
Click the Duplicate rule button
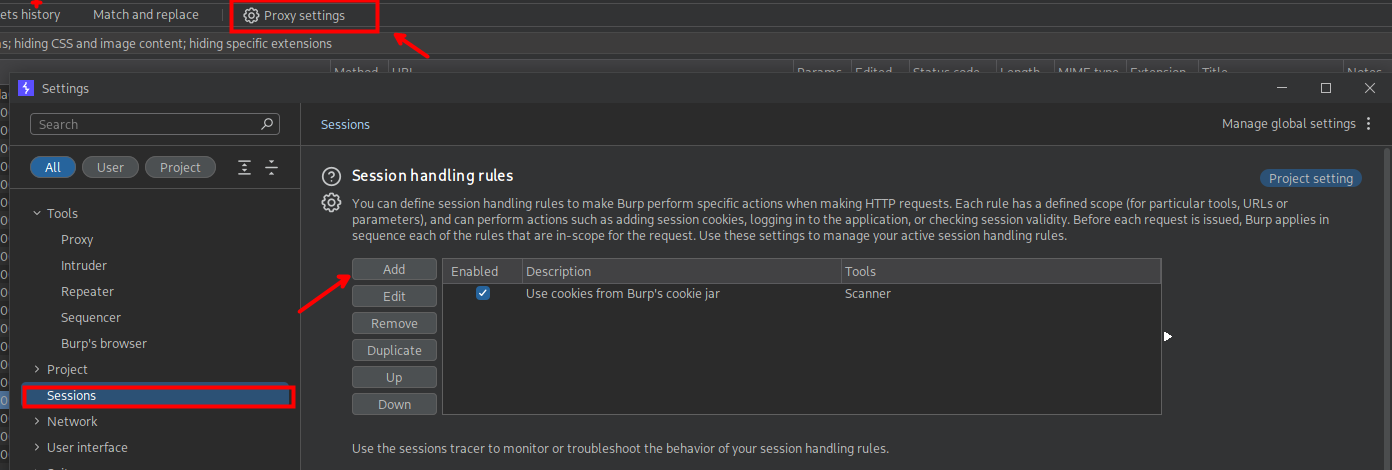[x=394, y=351]
